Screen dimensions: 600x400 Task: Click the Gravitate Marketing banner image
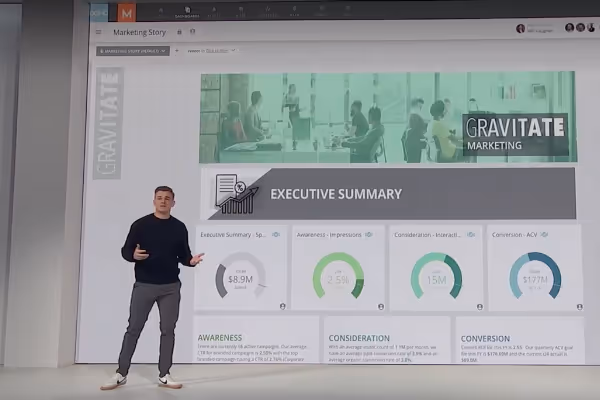[x=388, y=118]
